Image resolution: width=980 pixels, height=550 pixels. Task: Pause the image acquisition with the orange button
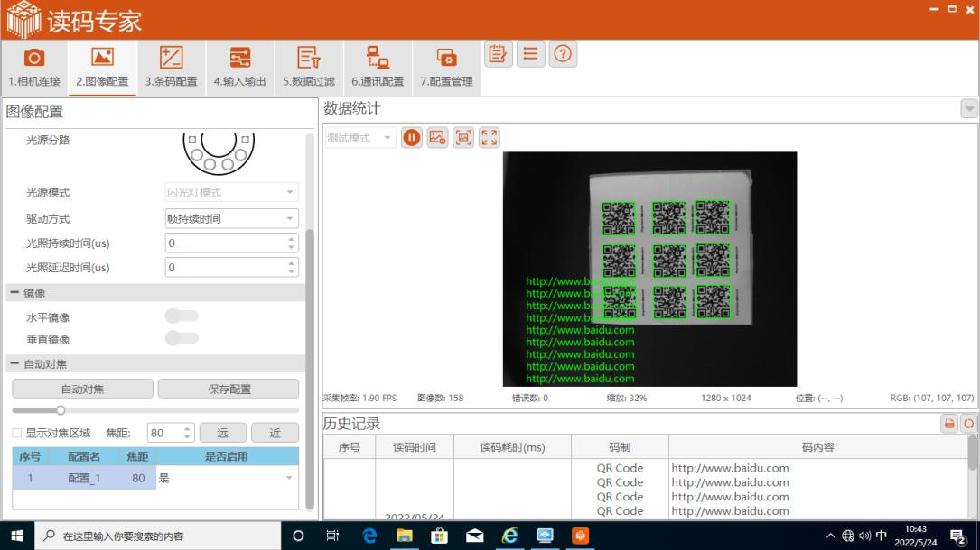point(411,138)
